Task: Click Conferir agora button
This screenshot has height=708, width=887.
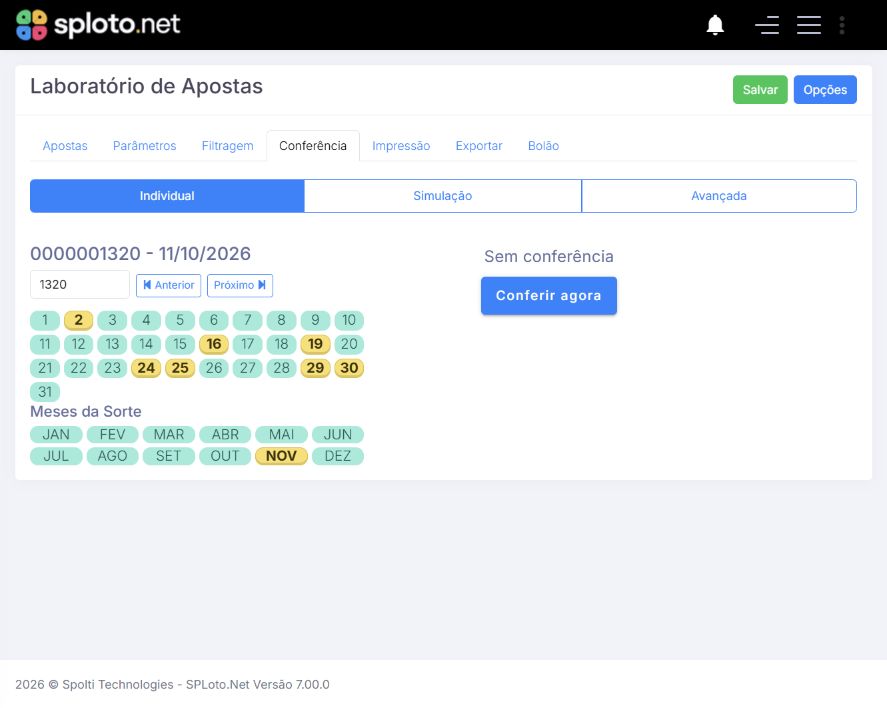Action: coord(549,296)
